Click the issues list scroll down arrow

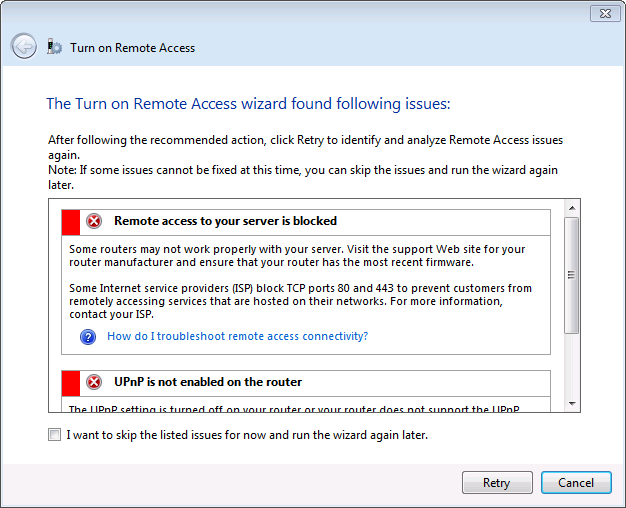(572, 403)
